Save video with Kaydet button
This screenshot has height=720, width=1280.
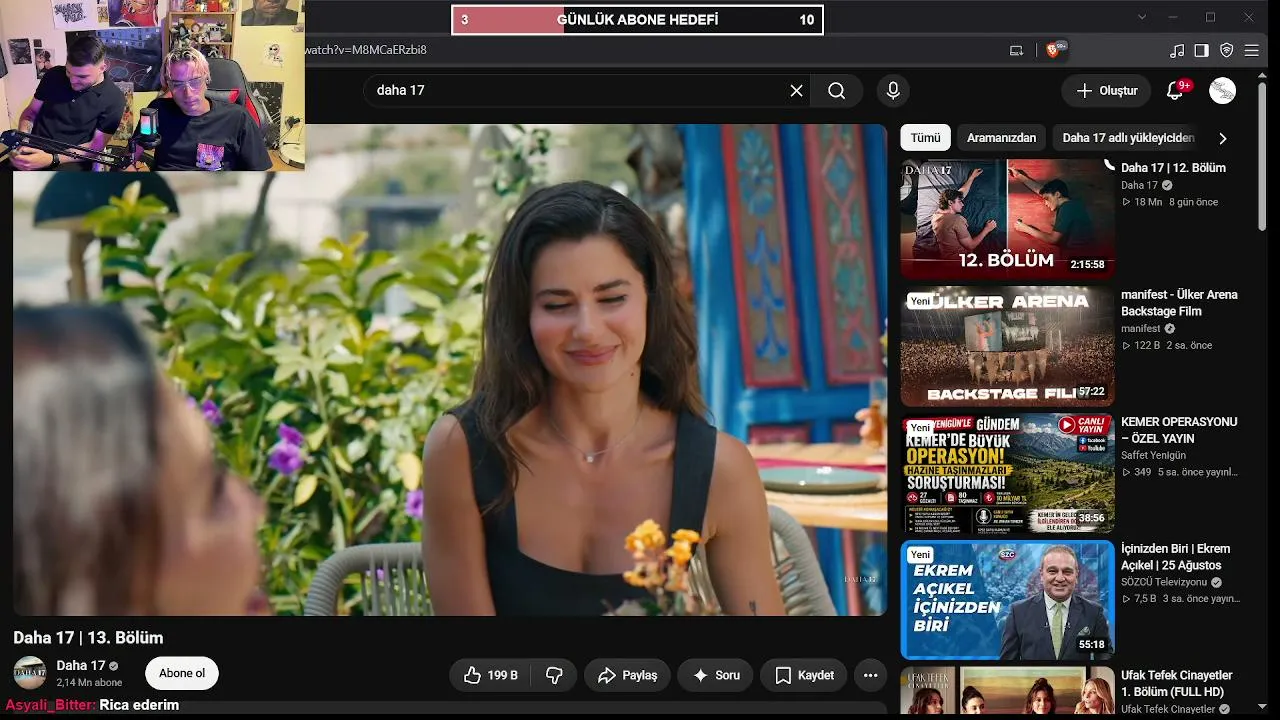point(804,675)
